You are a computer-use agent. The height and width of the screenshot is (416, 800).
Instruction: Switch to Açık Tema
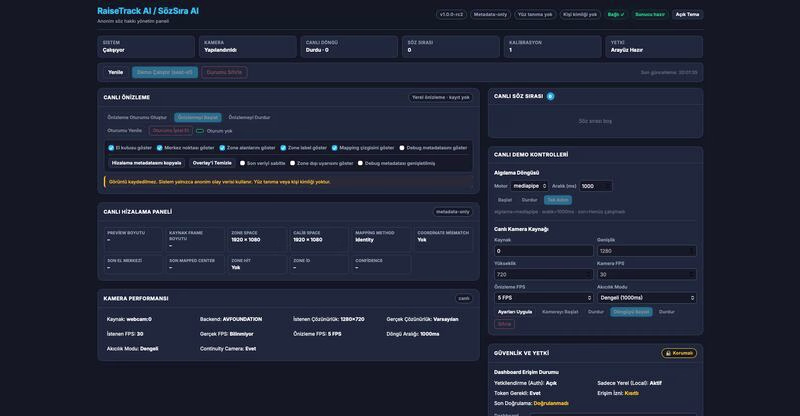tap(687, 15)
